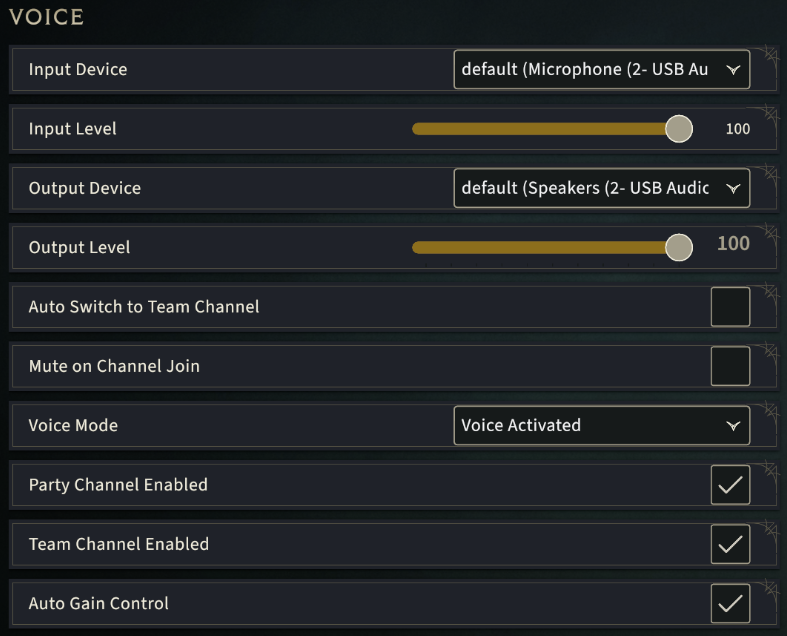Uncheck Party Channel Enabled
Image resolution: width=787 pixels, height=636 pixels.
[730, 485]
